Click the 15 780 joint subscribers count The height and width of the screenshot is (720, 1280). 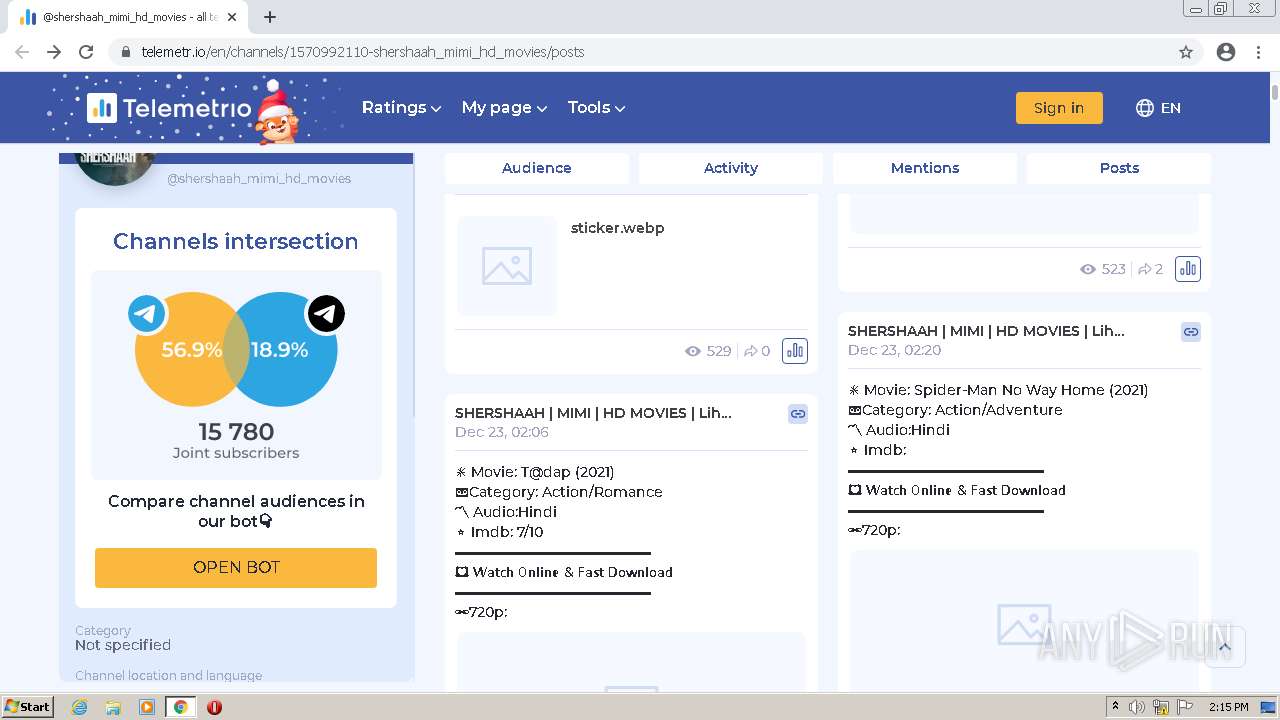coord(236,432)
